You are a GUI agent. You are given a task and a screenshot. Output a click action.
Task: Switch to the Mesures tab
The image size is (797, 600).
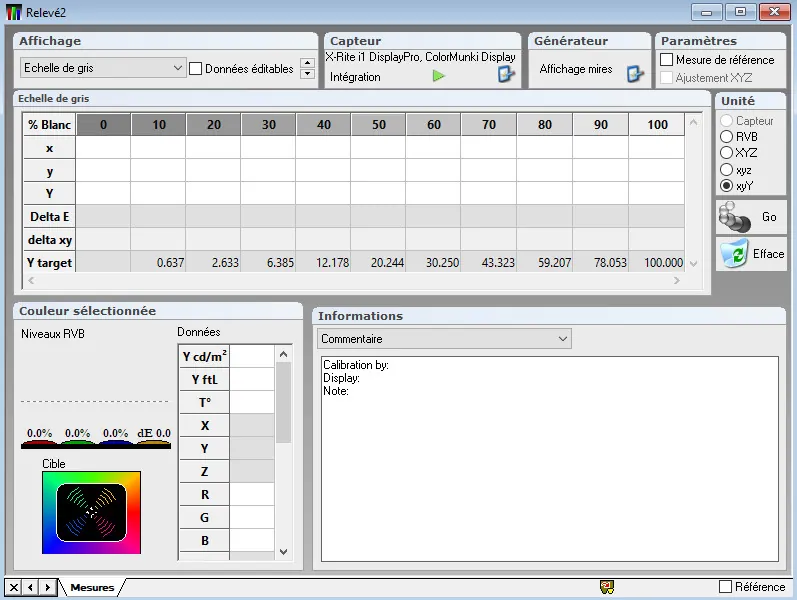(x=92, y=587)
